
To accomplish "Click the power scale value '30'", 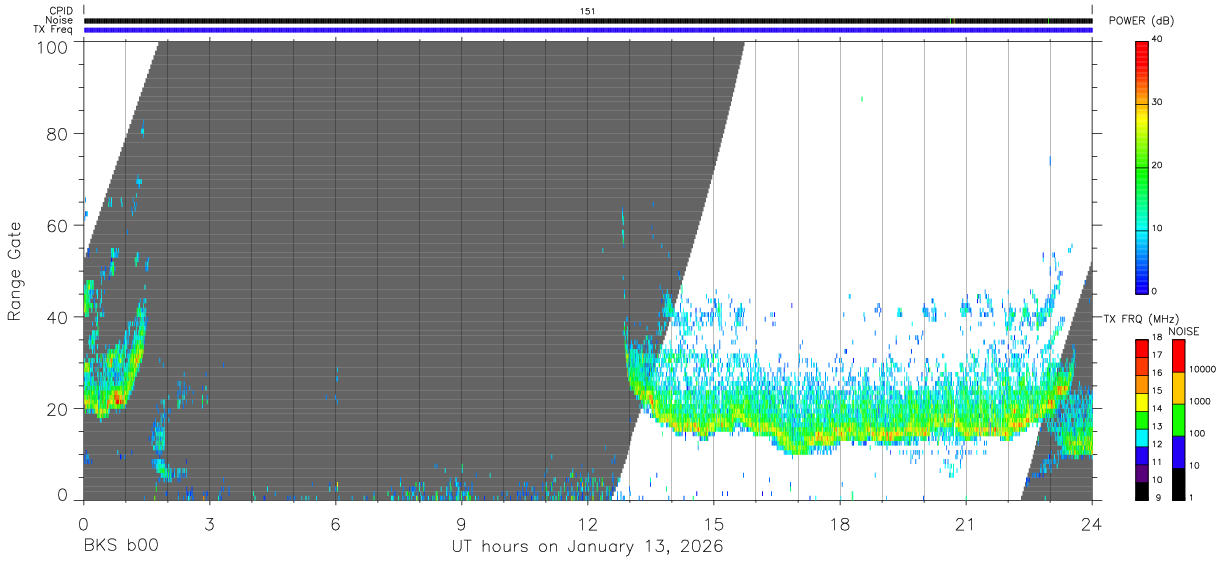I will [1157, 103].
